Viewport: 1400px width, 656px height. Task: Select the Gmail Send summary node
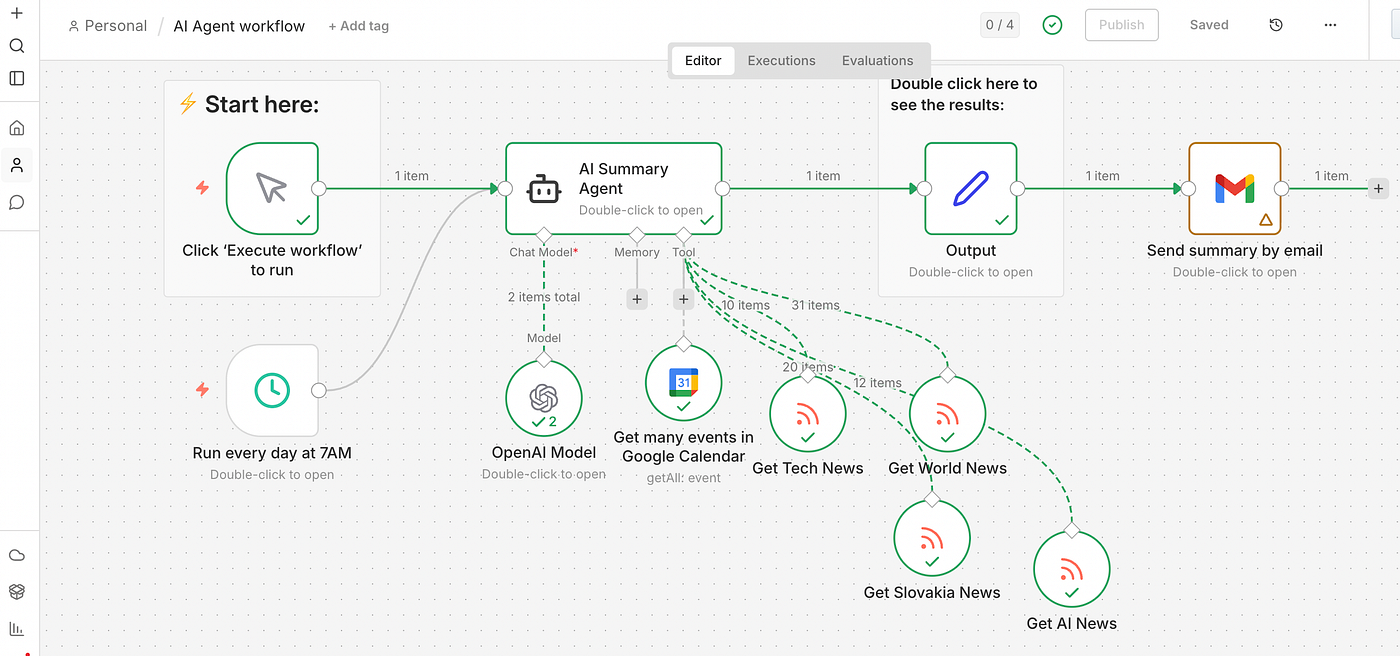click(1235, 188)
